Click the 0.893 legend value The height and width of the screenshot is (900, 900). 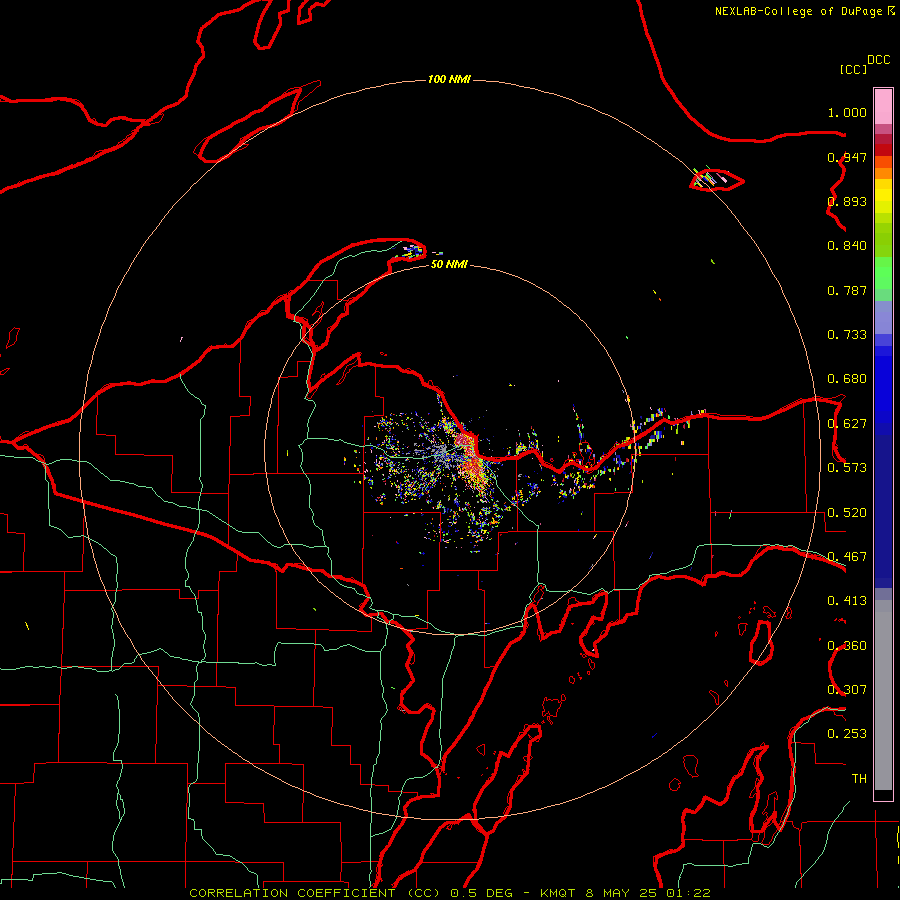pos(847,201)
